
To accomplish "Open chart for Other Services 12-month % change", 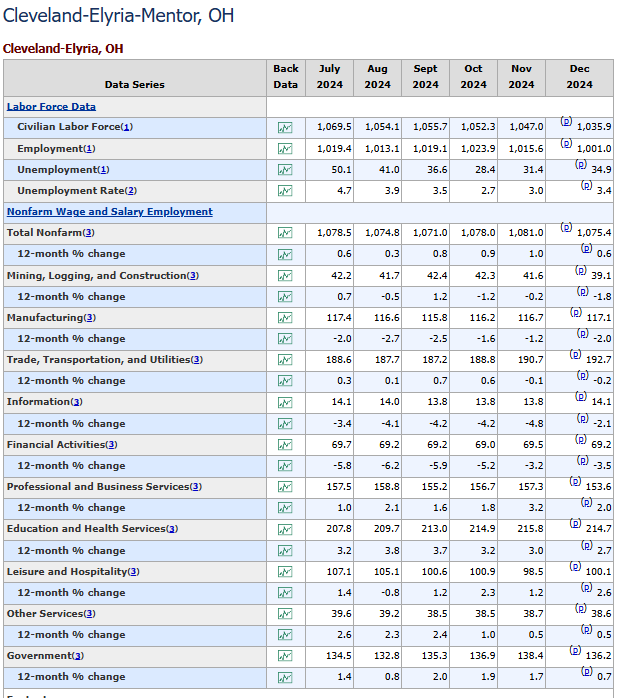I will (285, 635).
